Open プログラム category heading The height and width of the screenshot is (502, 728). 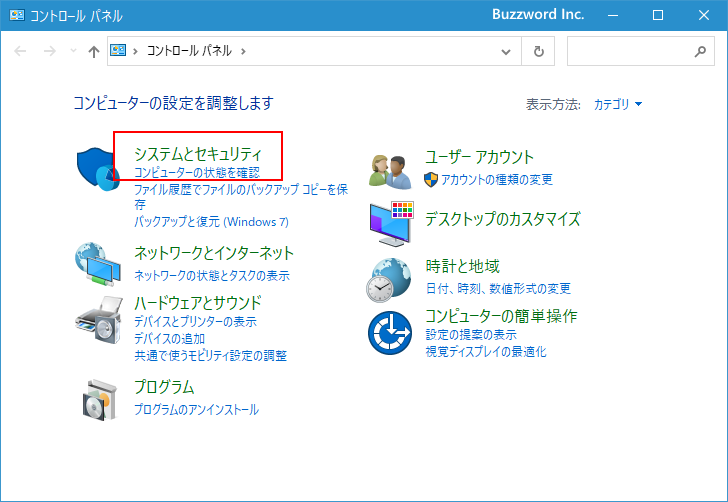(164, 386)
